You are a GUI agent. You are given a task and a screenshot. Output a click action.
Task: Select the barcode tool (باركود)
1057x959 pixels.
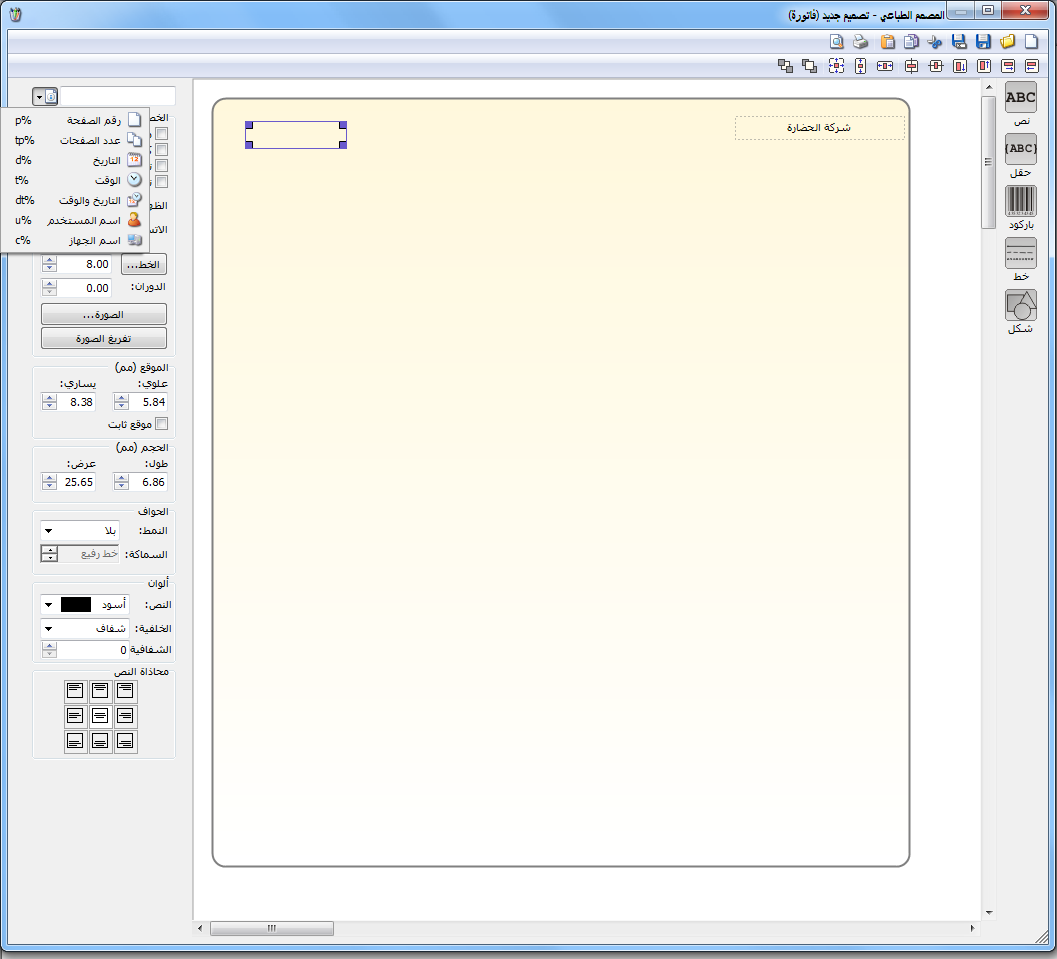point(1021,201)
